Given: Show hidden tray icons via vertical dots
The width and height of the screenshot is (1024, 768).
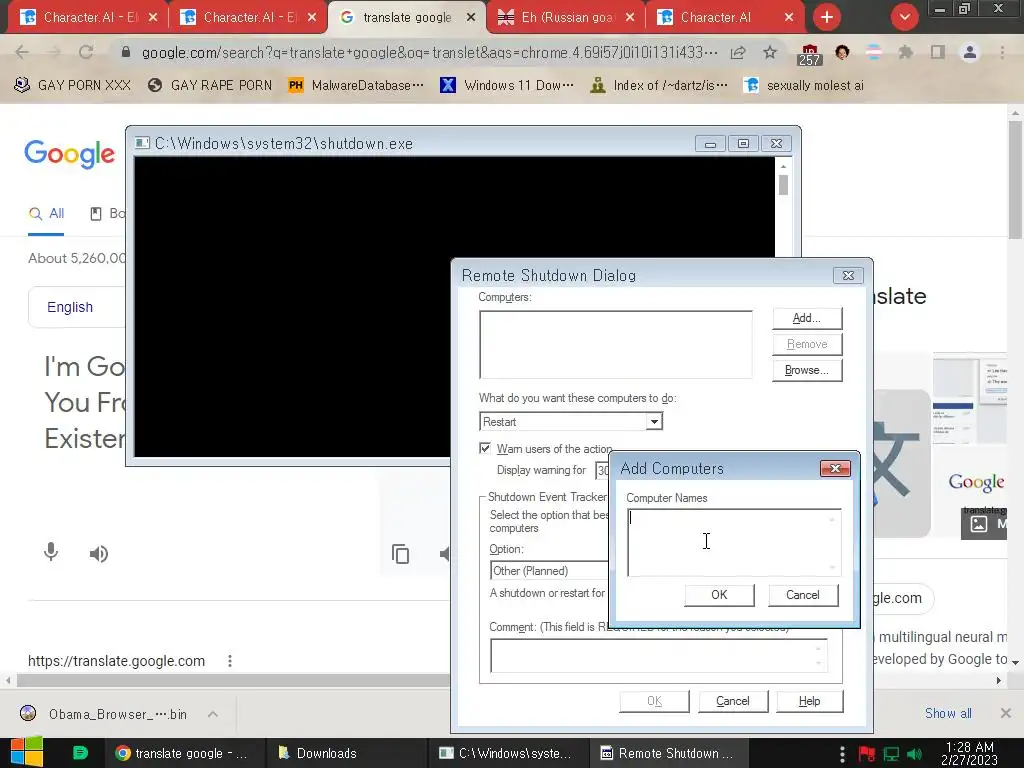Looking at the screenshot, I should coord(842,753).
